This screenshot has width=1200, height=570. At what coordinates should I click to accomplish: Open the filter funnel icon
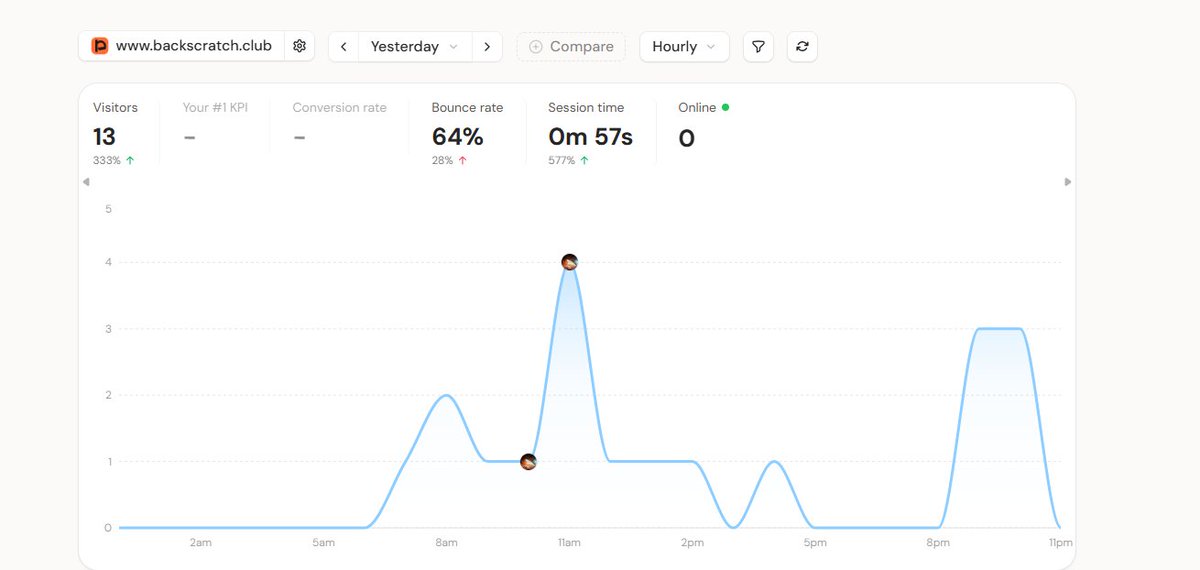point(758,46)
